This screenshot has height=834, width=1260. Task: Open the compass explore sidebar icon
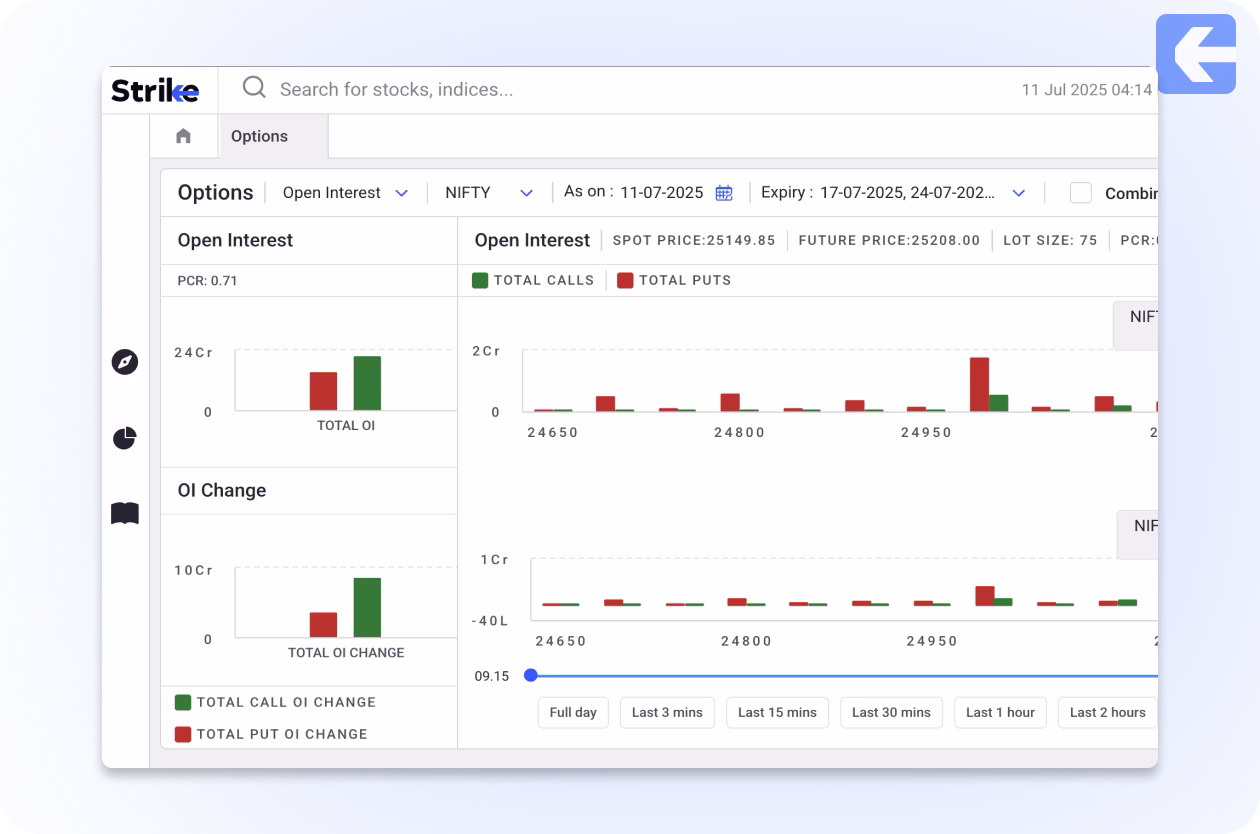[125, 362]
